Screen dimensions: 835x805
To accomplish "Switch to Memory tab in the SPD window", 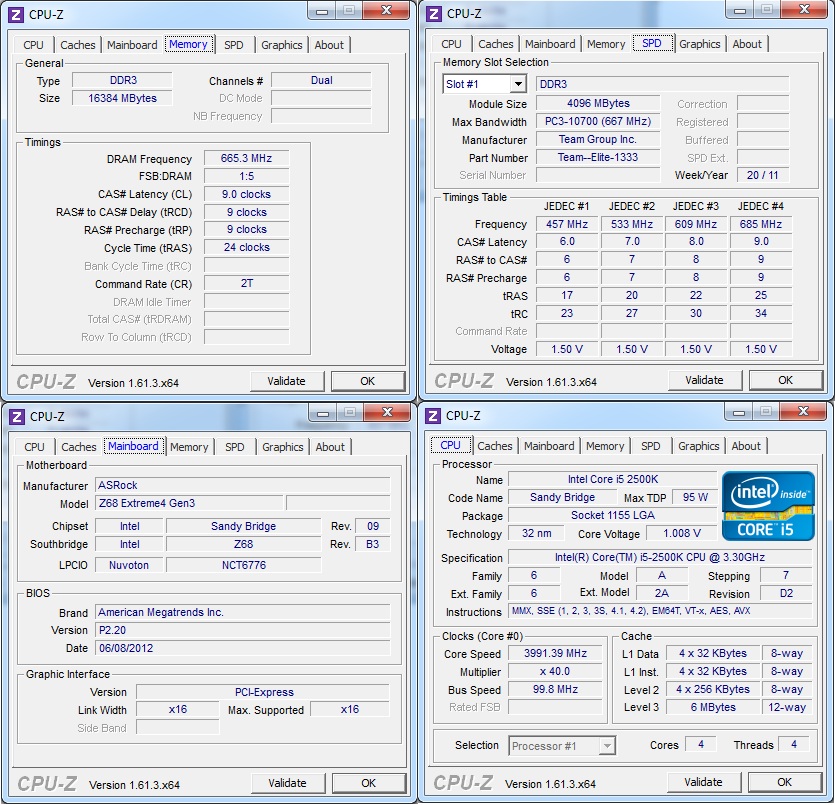I will (x=606, y=44).
